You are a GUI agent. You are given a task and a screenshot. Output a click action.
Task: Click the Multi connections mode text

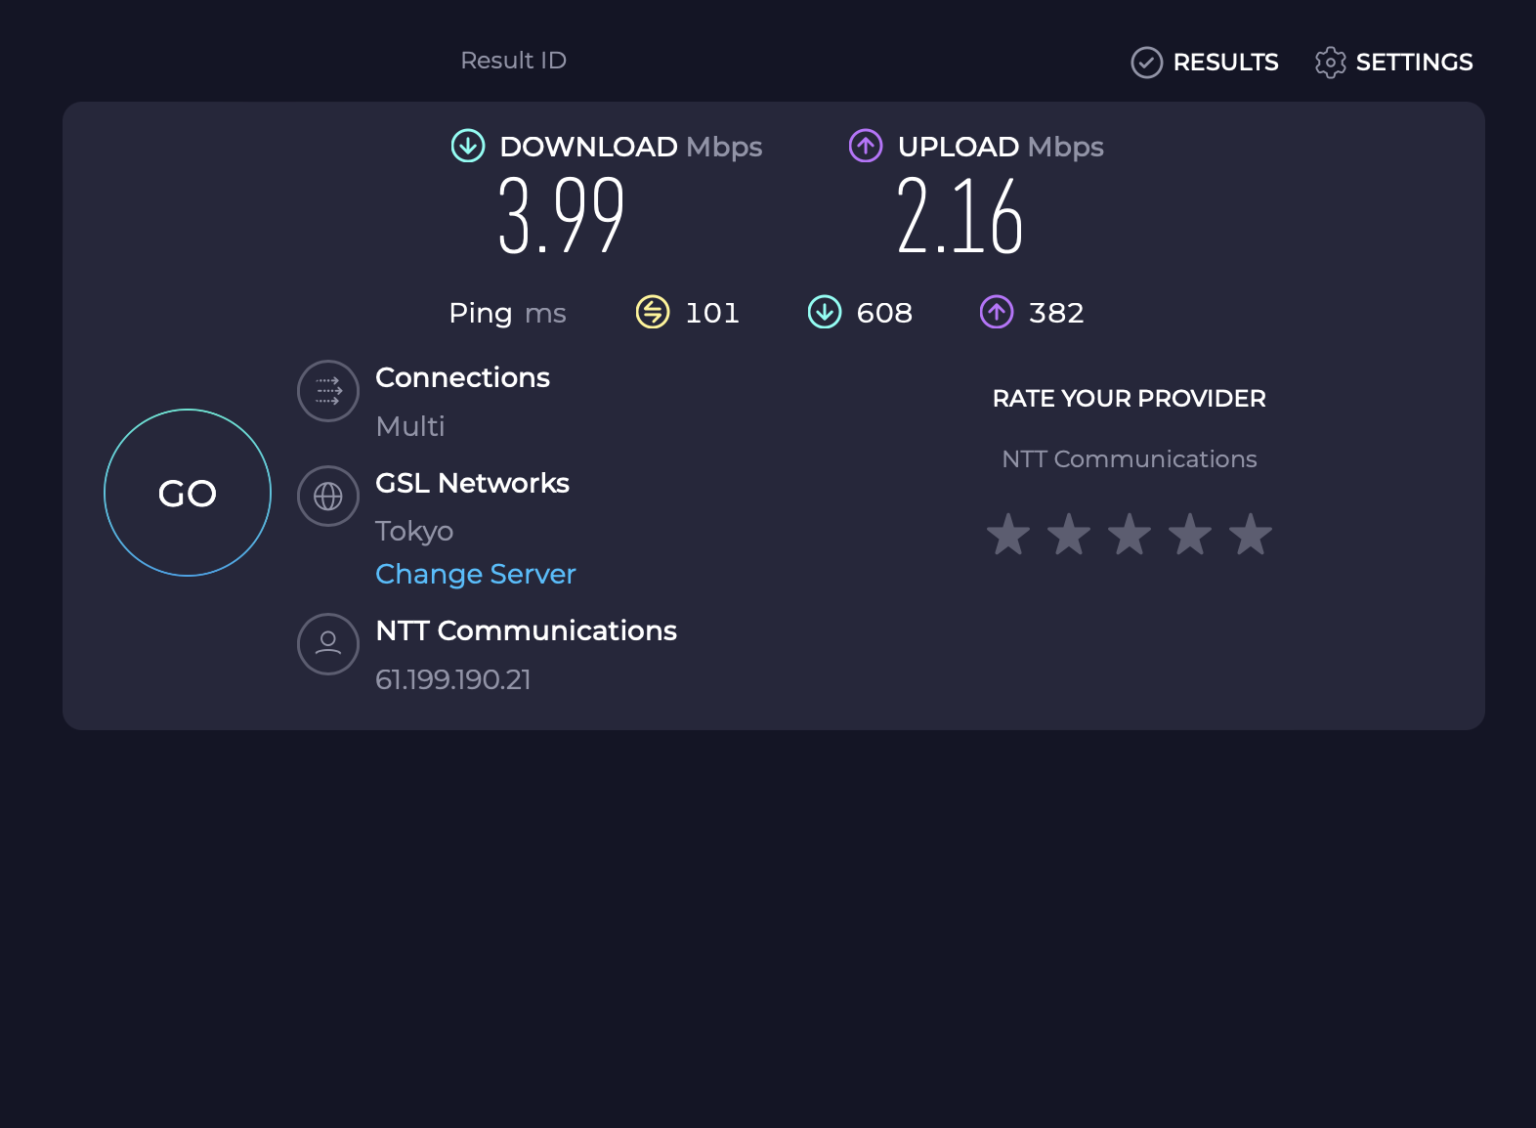tap(410, 426)
